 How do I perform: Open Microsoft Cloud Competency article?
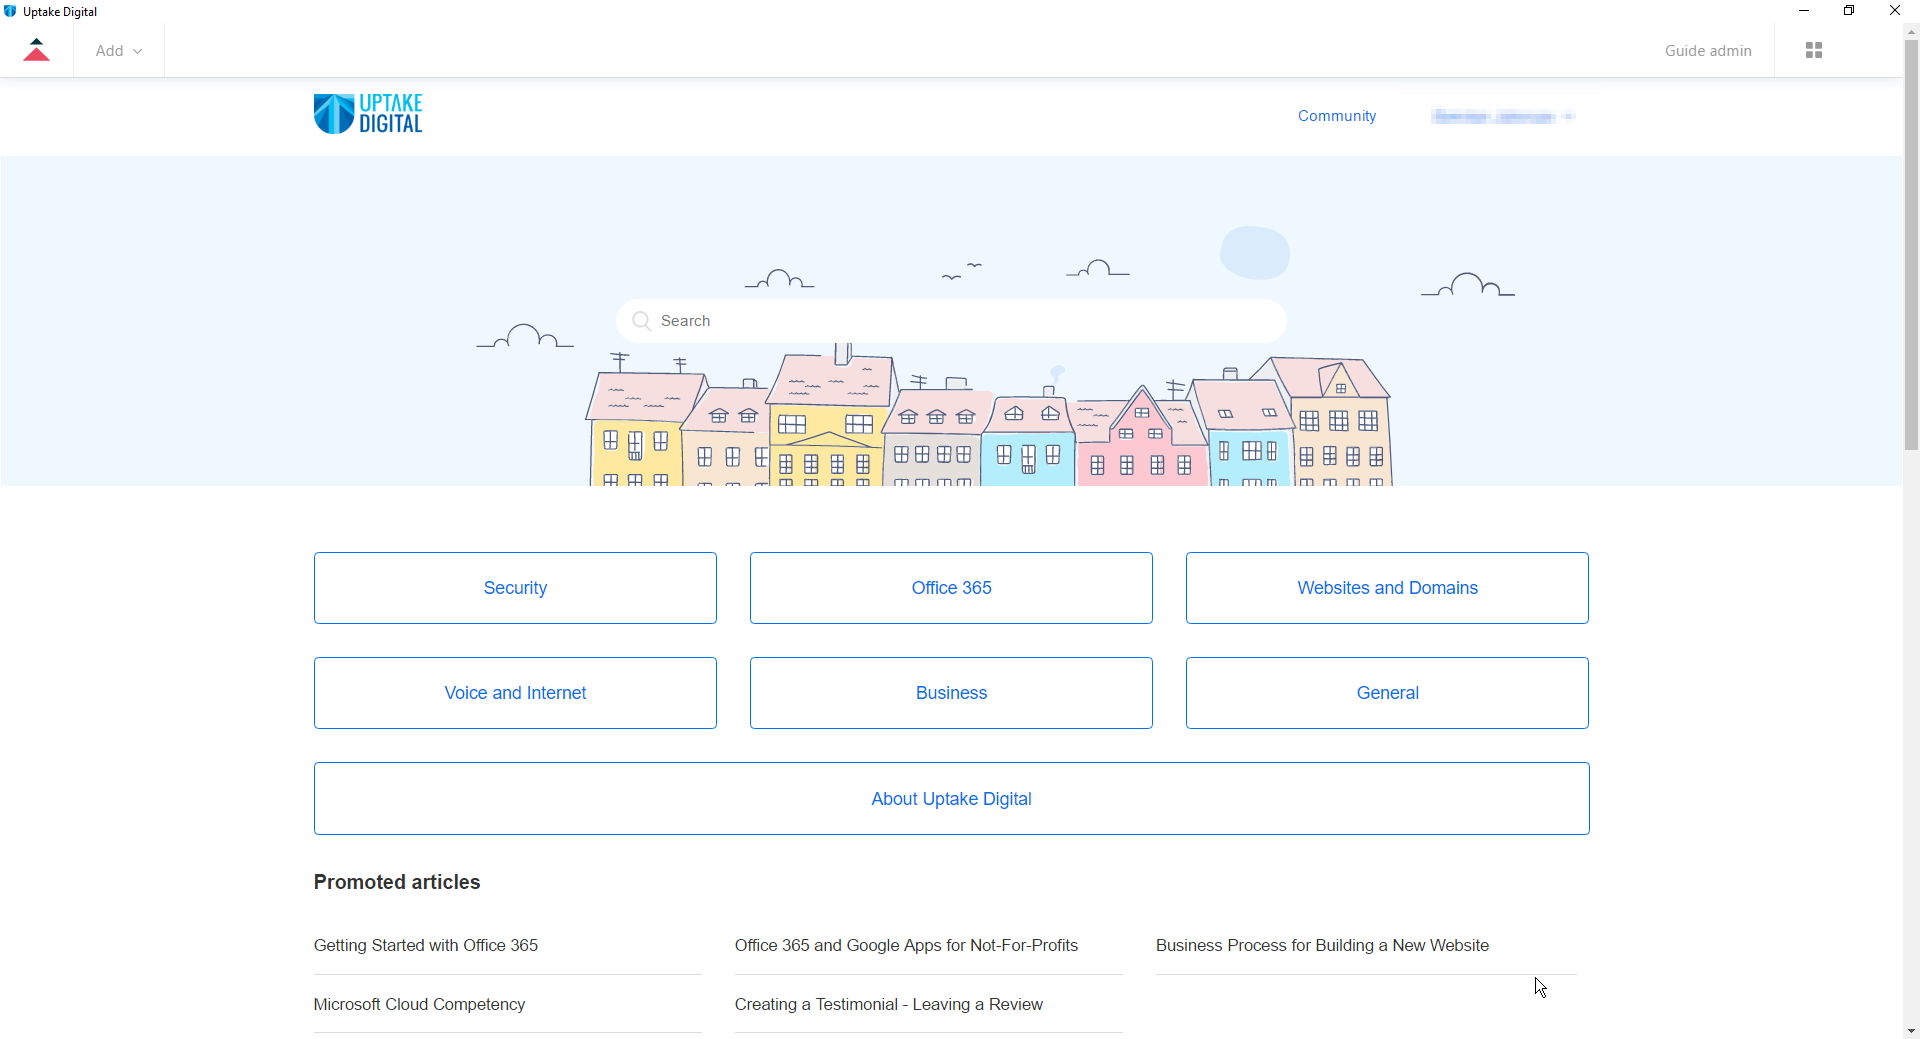coord(419,1004)
